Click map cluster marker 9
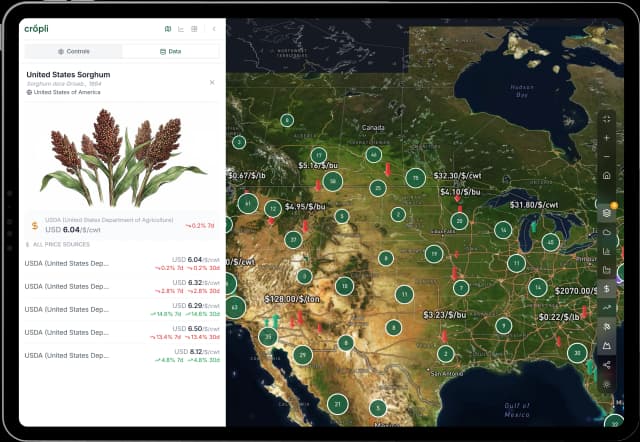Image resolution: width=640 pixels, height=442 pixels. click(504, 326)
